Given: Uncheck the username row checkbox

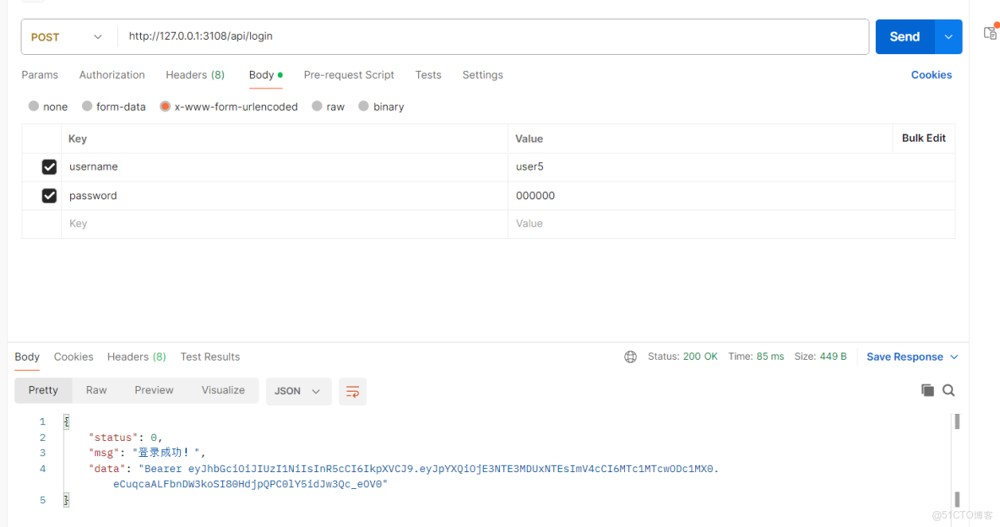Looking at the screenshot, I should tap(49, 167).
